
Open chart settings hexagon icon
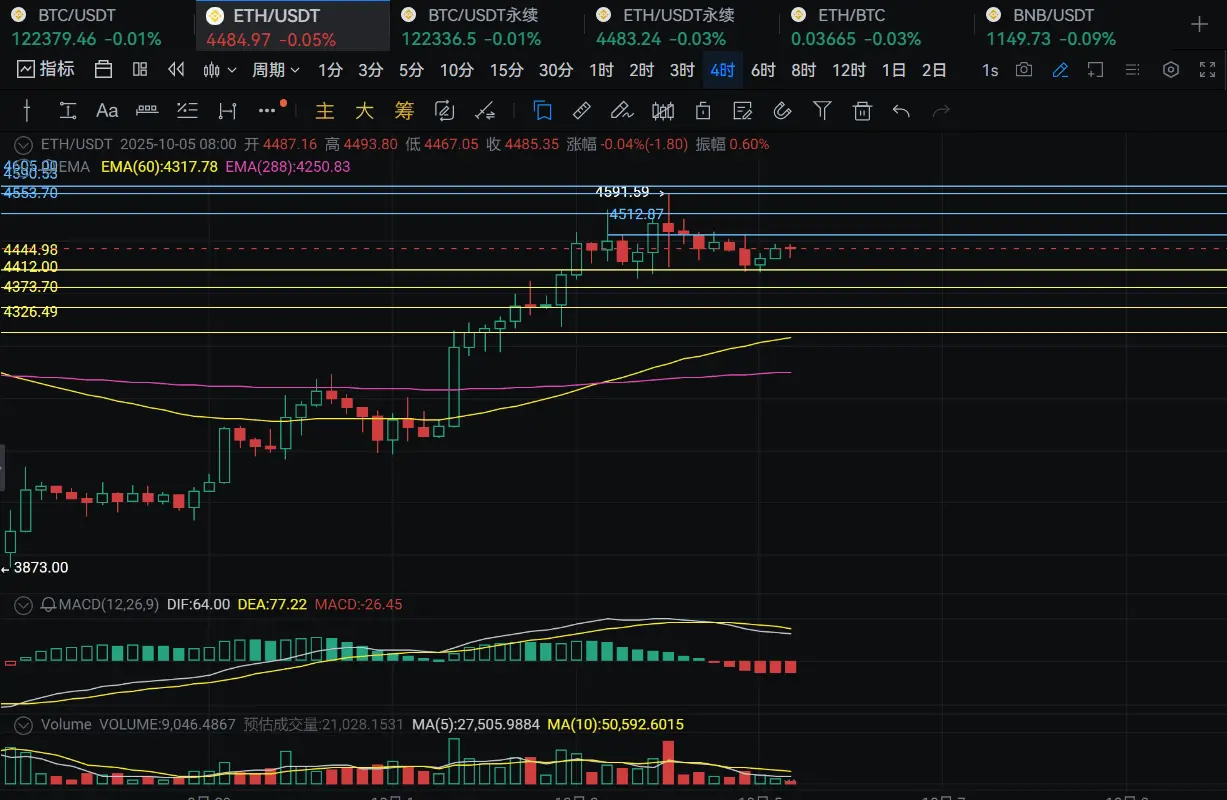[1171, 70]
